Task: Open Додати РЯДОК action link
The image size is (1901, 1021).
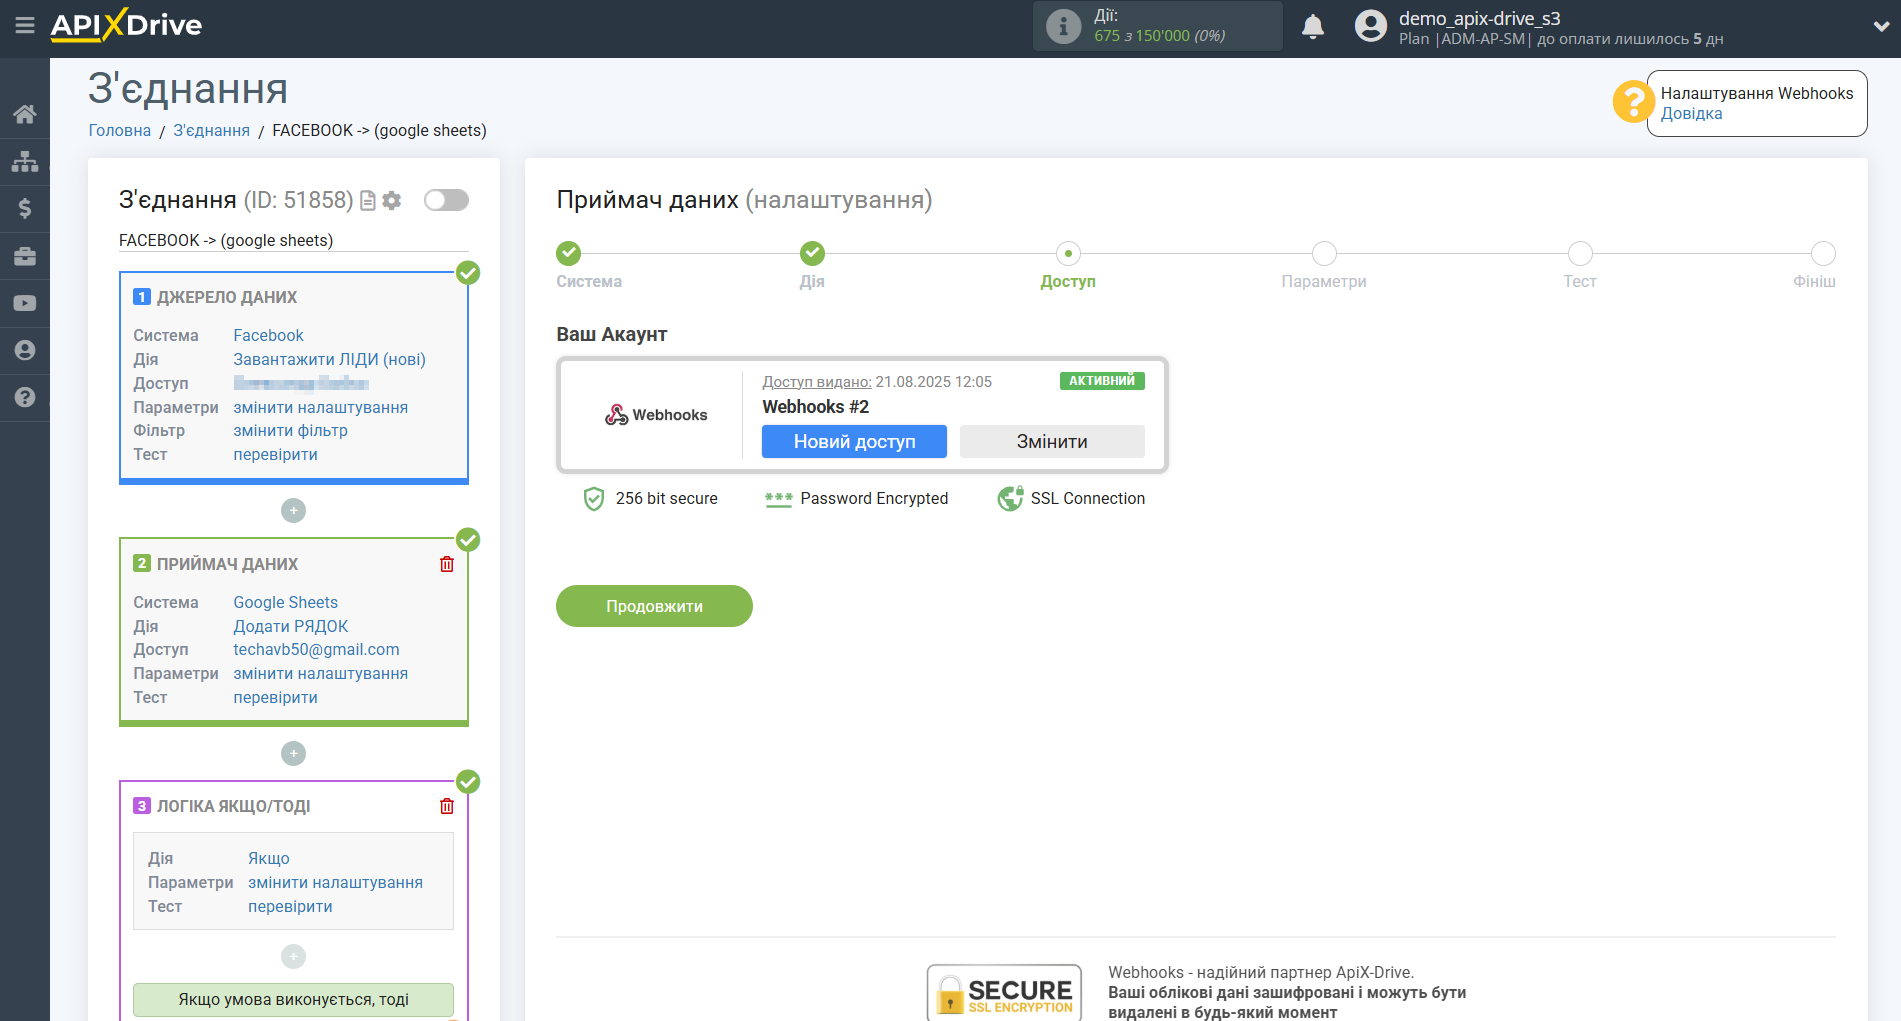Action: coord(290,627)
